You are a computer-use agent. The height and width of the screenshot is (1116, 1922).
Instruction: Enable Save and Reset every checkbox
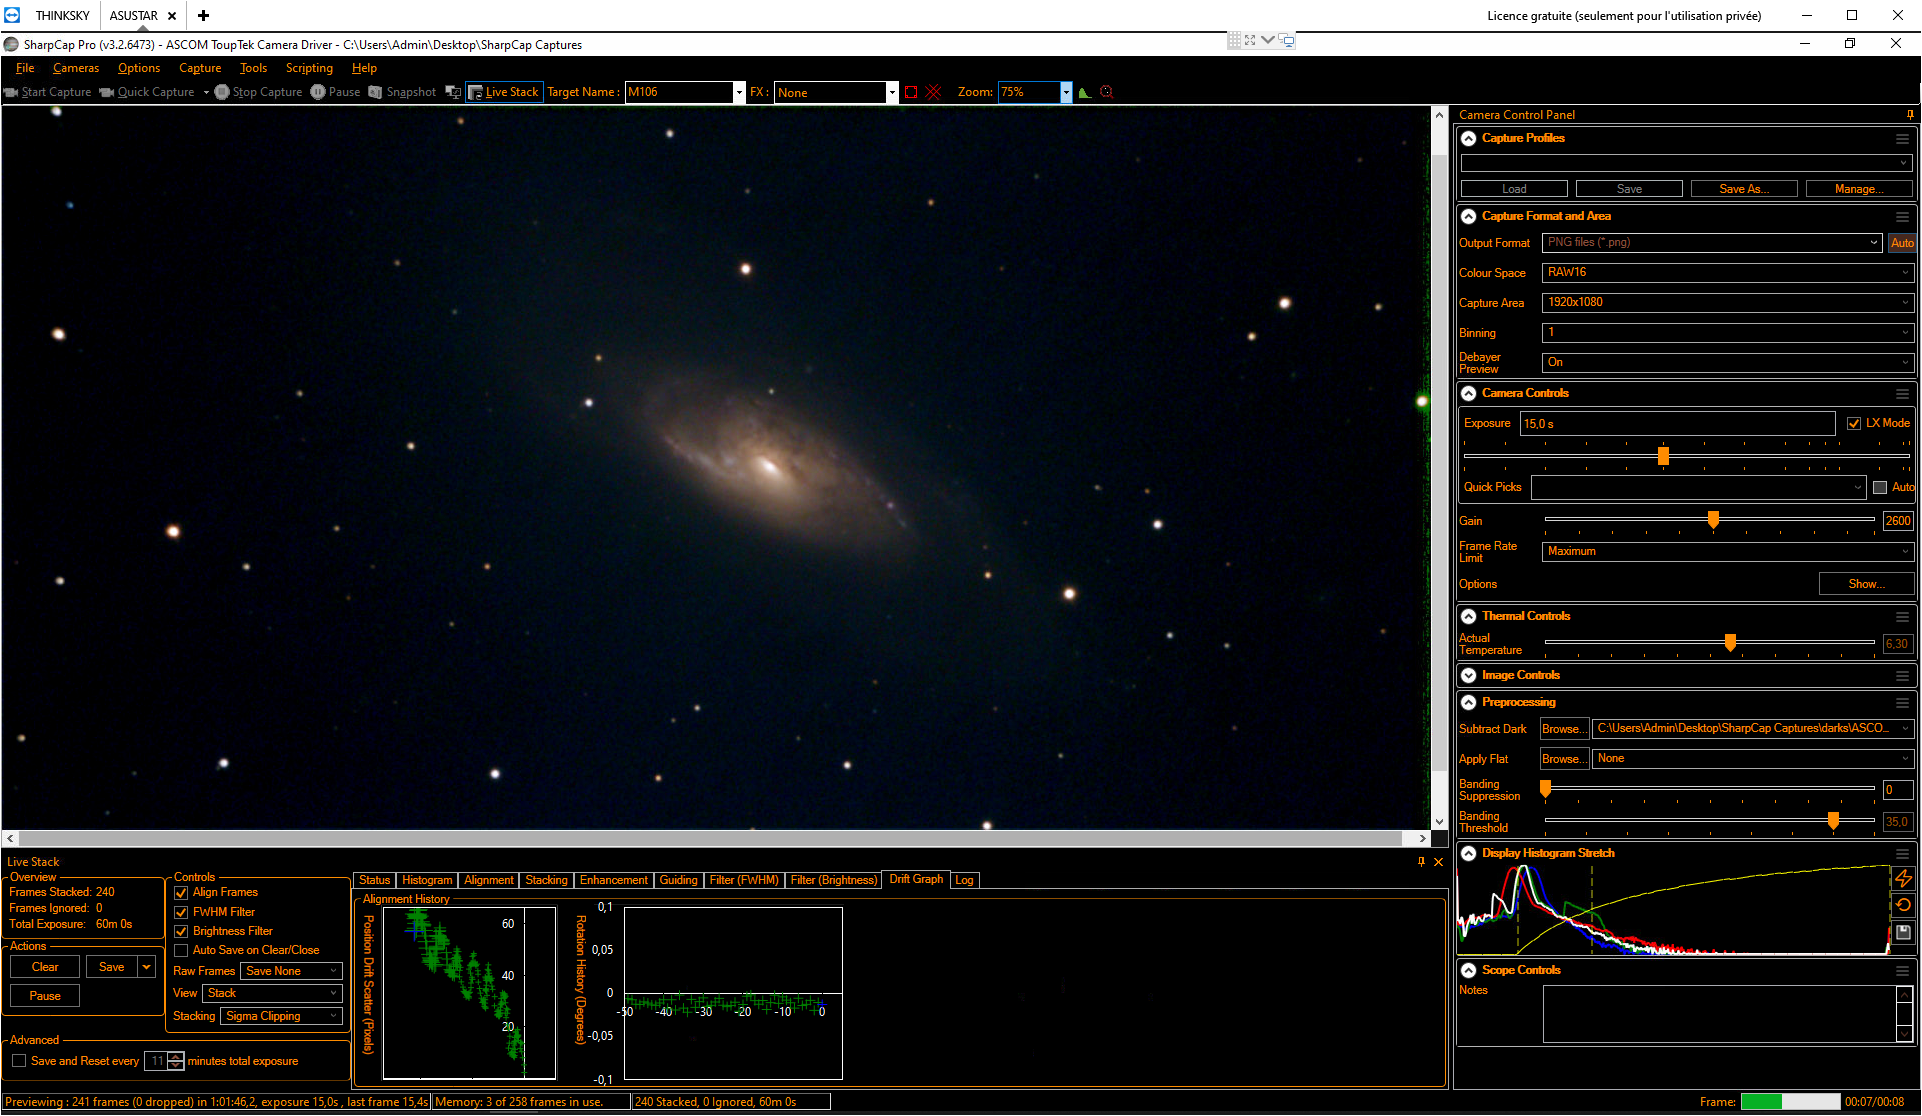pos(19,1061)
